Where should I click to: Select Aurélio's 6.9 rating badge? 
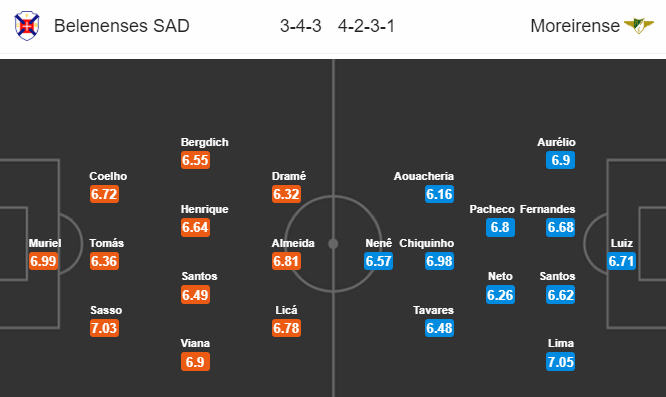click(561, 160)
